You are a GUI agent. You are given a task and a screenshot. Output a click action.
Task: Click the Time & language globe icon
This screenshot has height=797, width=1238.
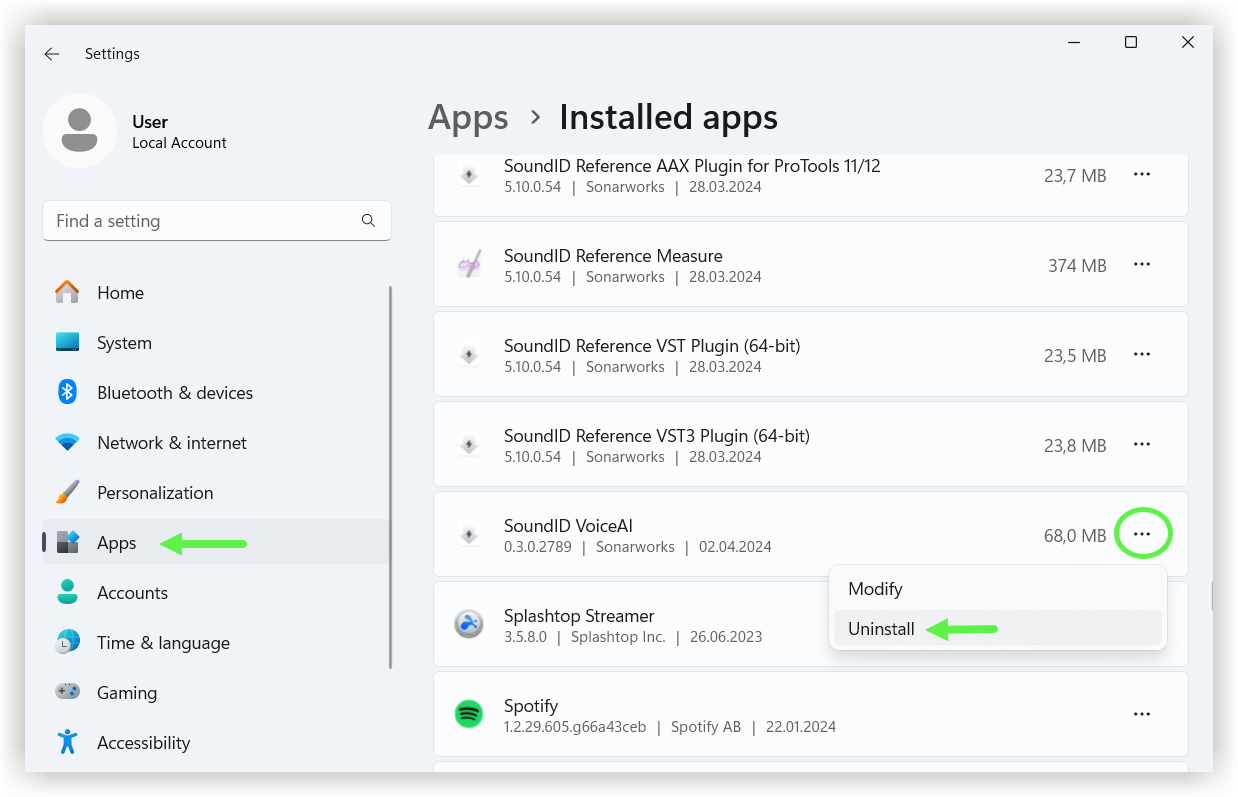pos(67,642)
